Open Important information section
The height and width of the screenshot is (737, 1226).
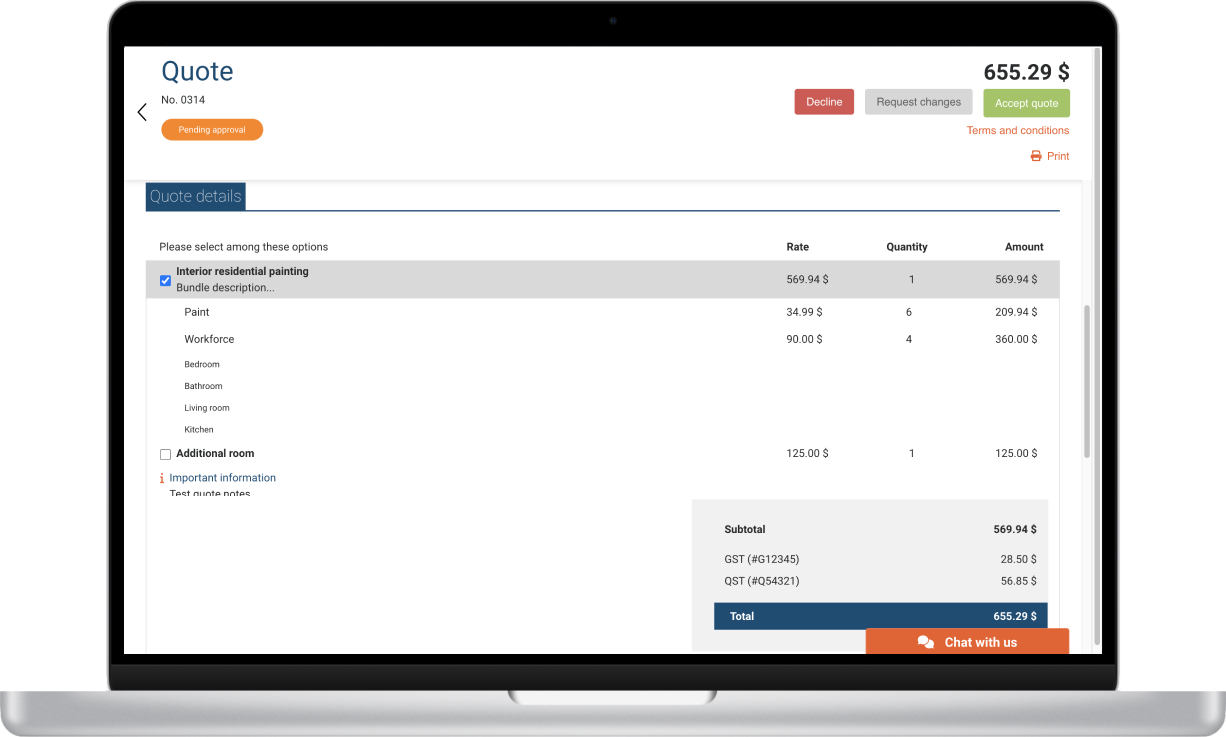tap(222, 478)
